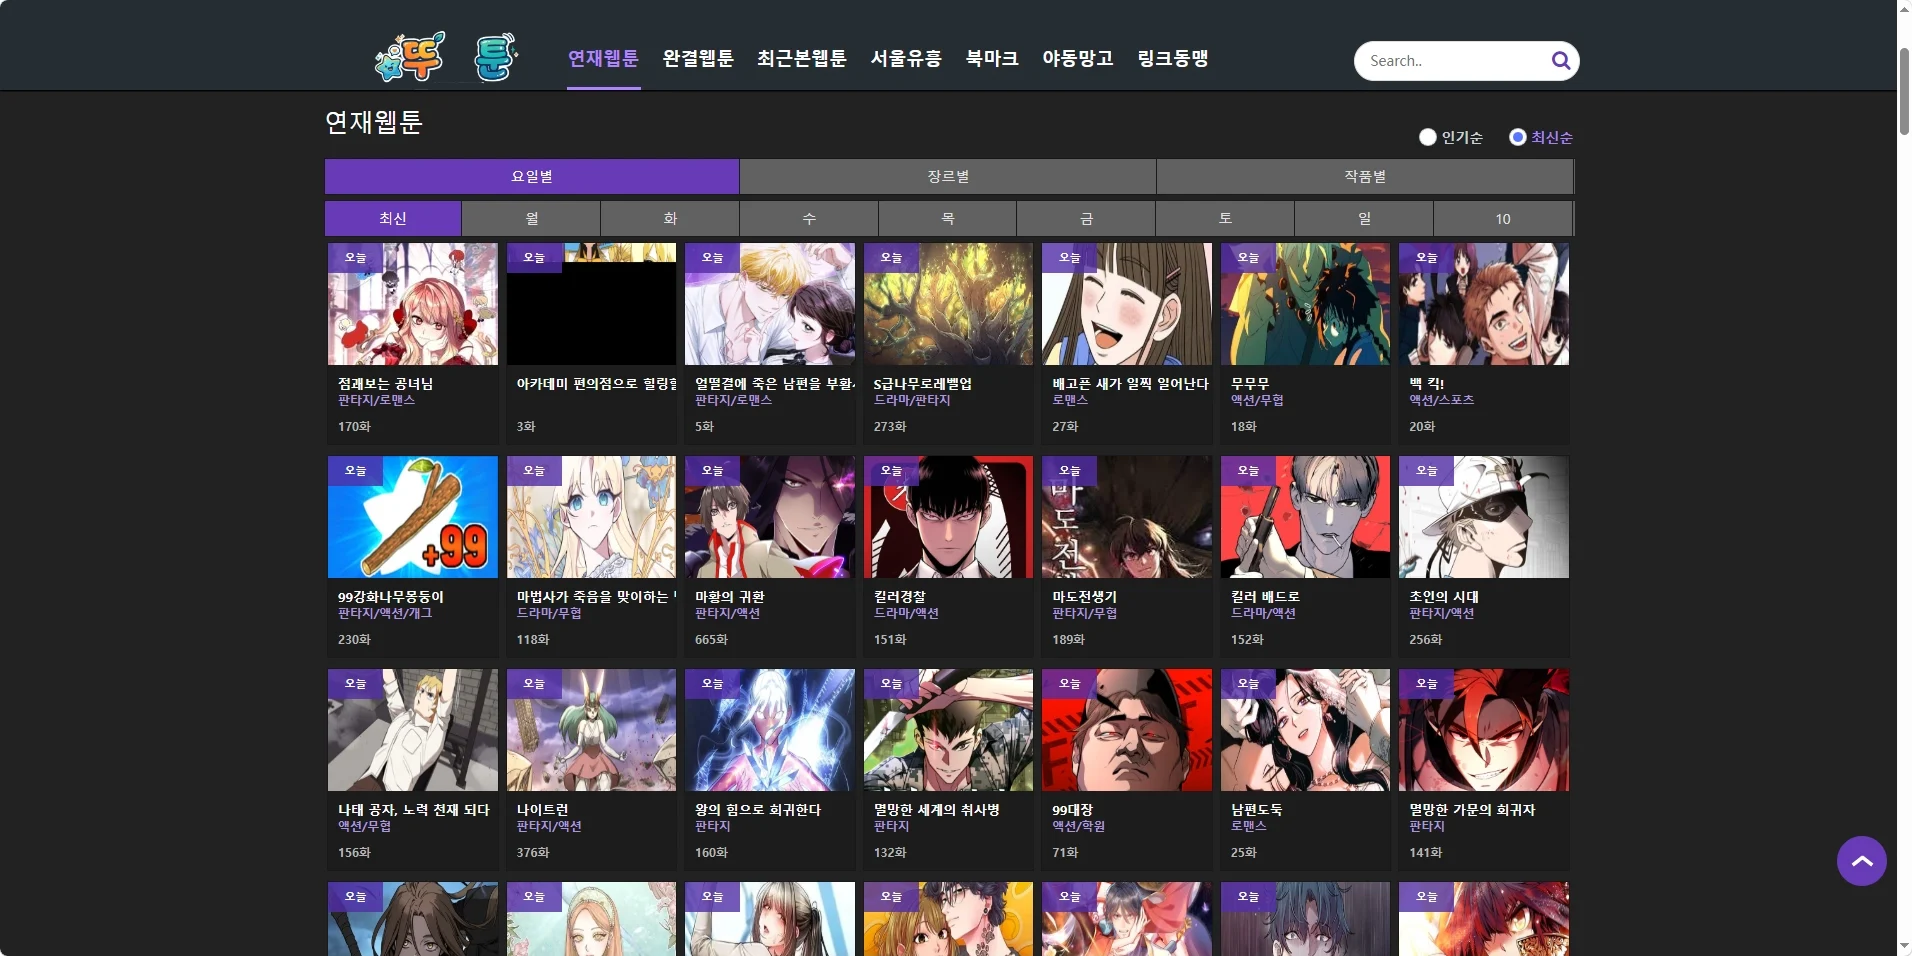The height and width of the screenshot is (956, 1912).
Task: Click the site logo in the header
Action: point(447,57)
